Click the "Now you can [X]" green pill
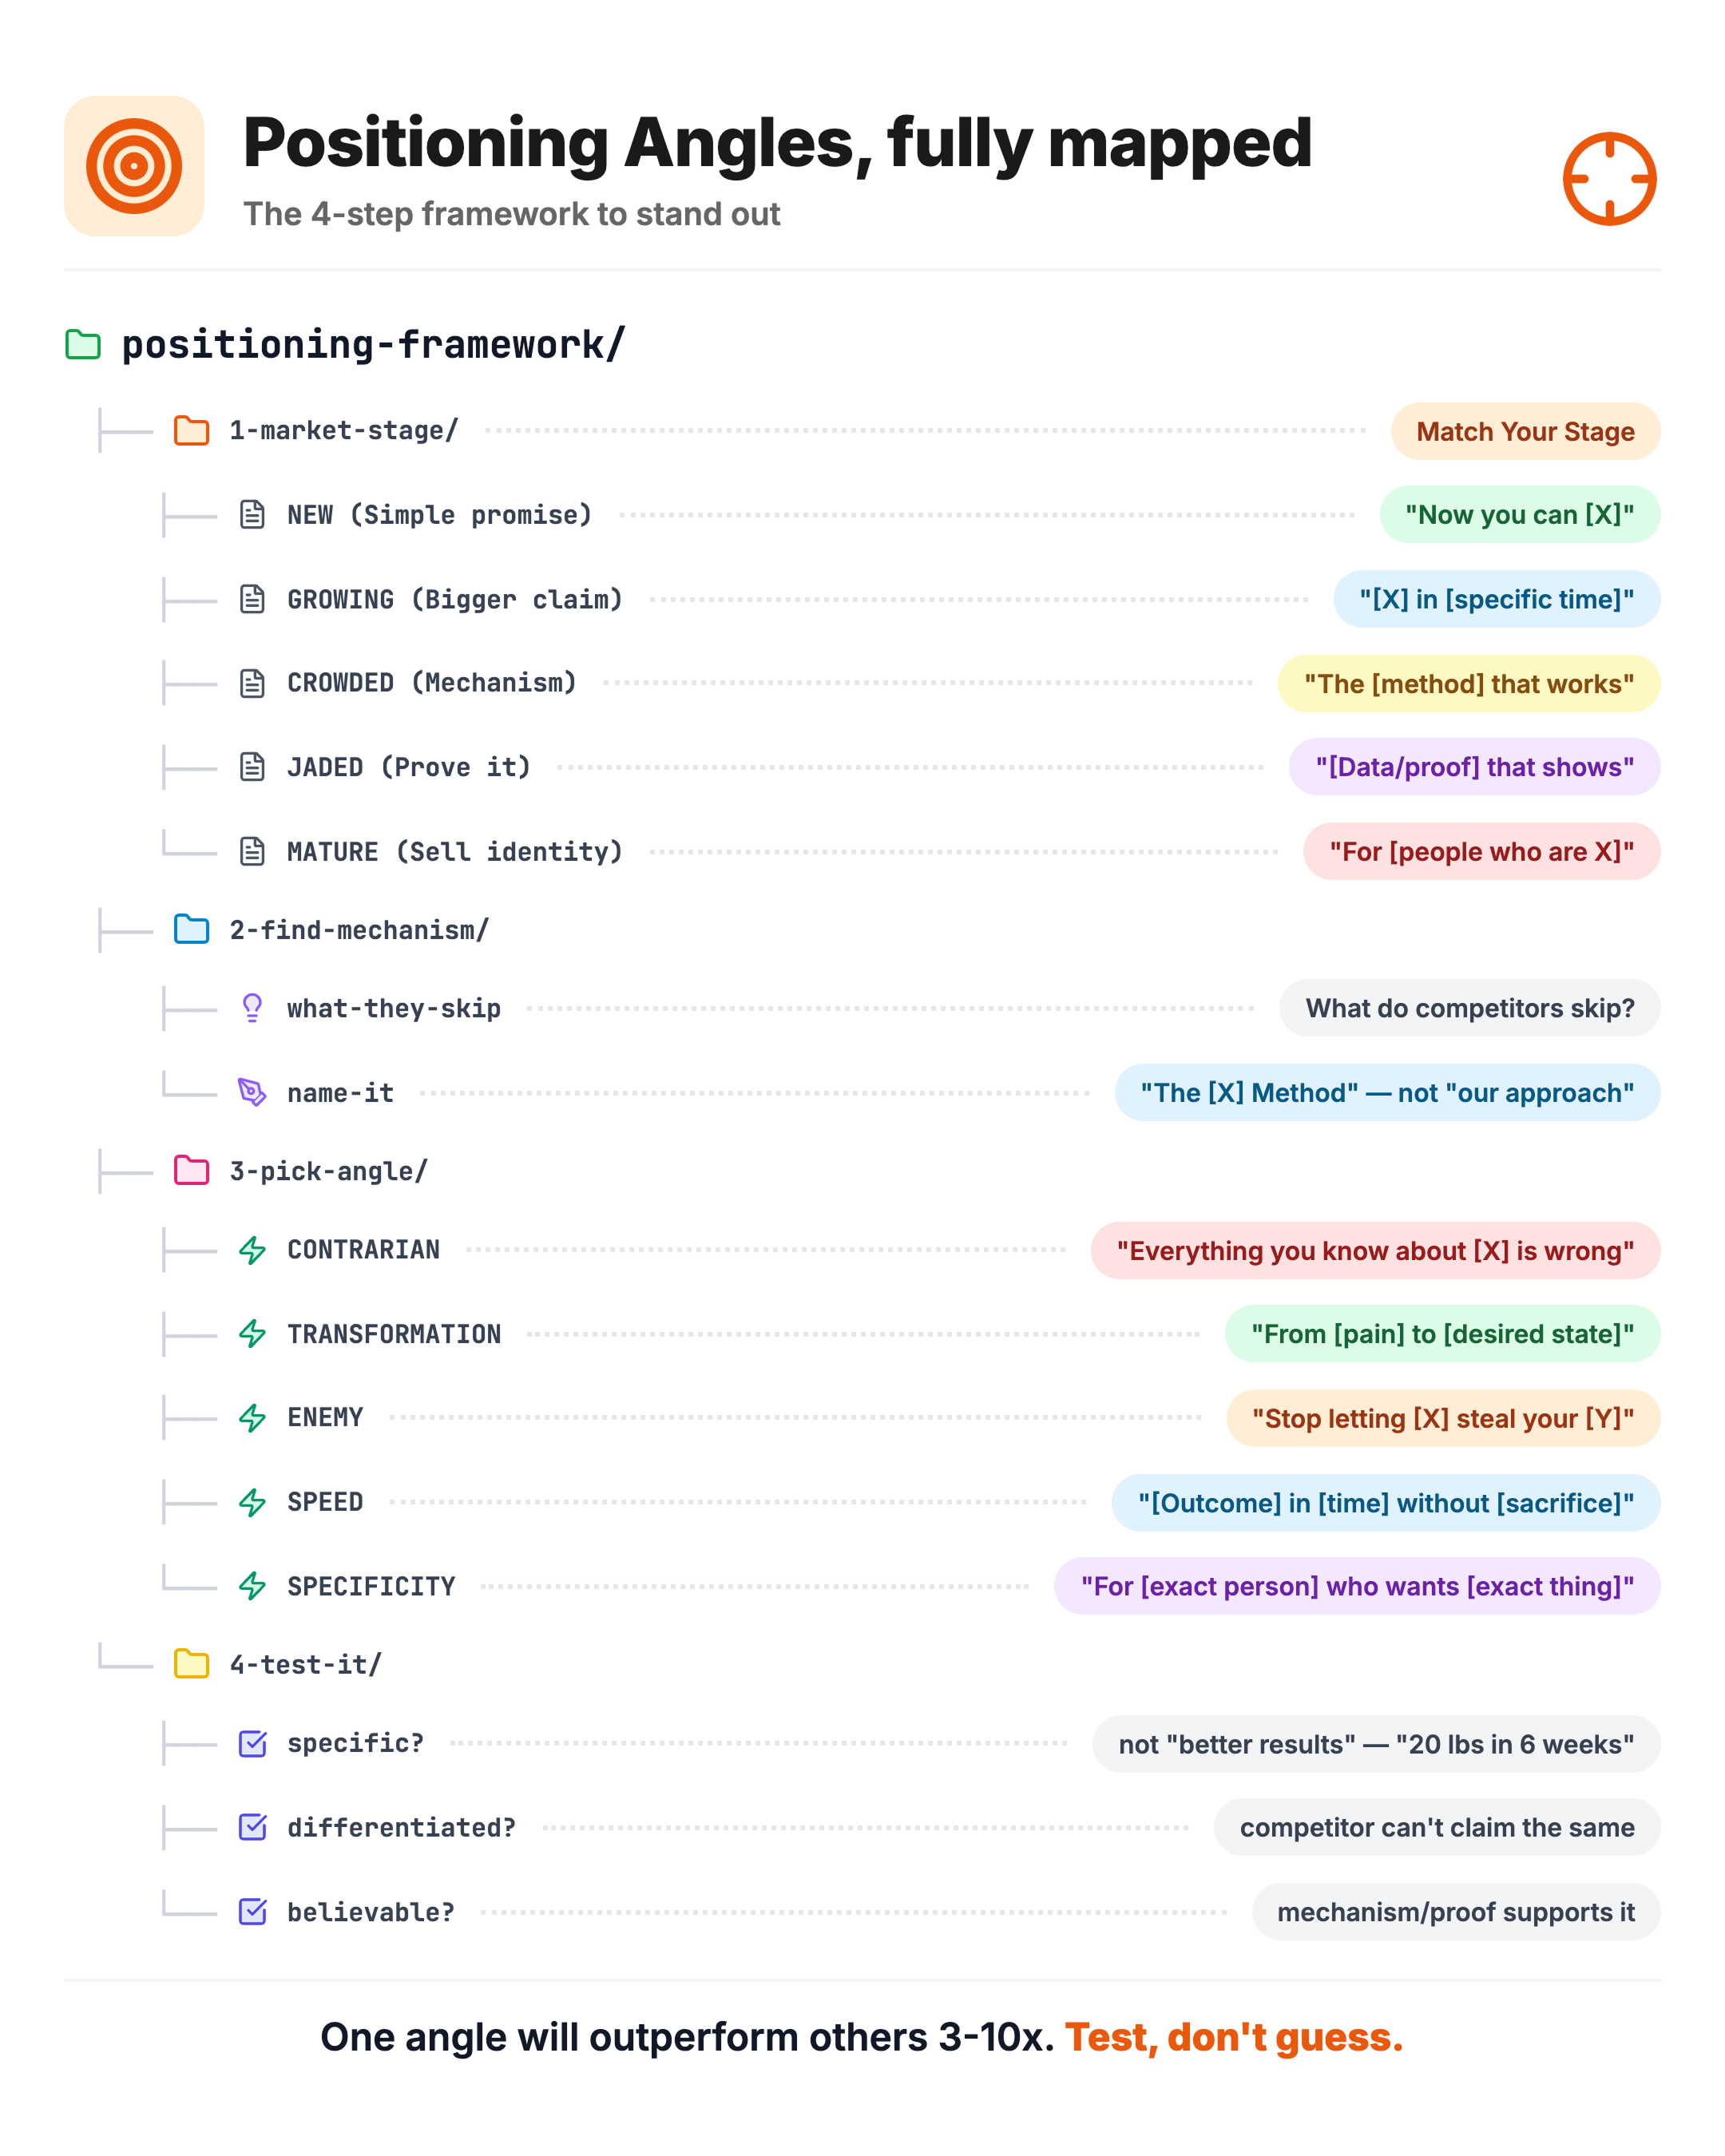 (x=1519, y=515)
